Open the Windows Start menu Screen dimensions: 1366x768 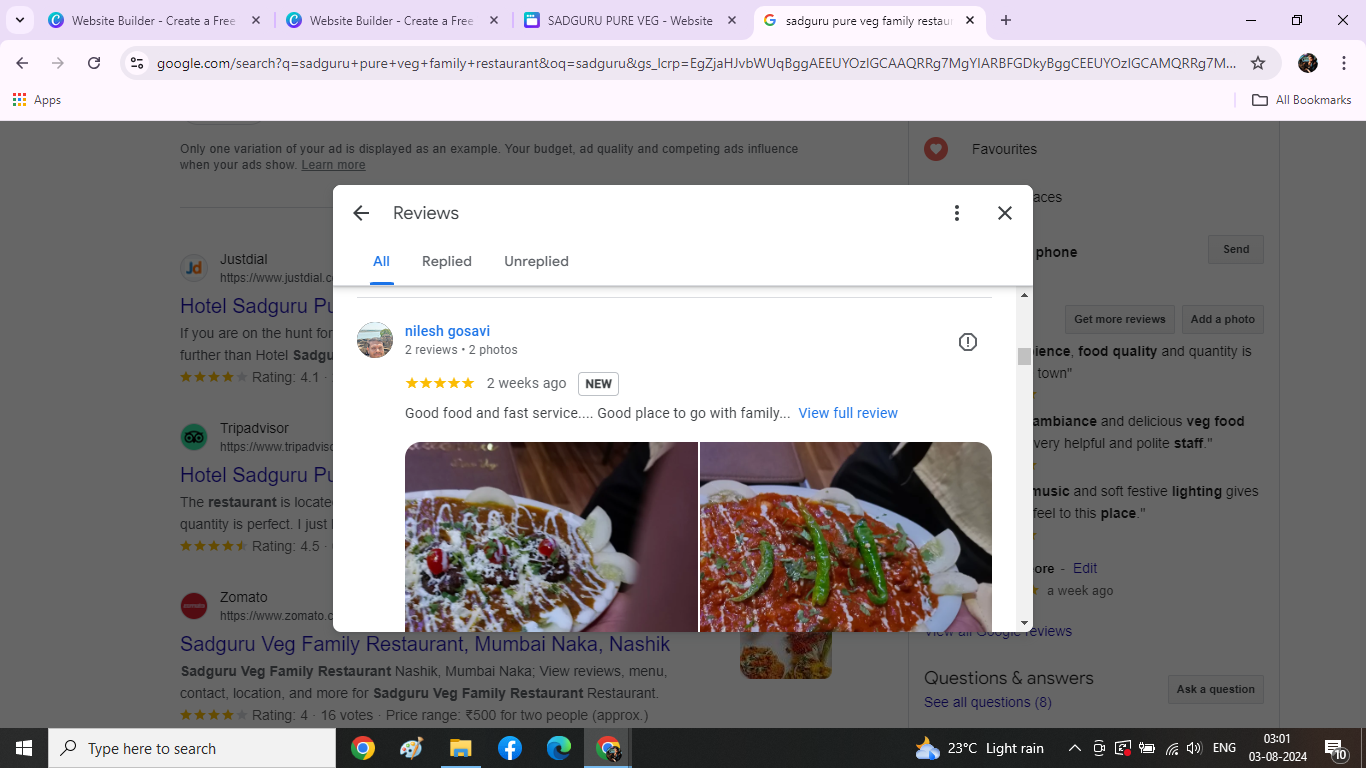[23, 748]
